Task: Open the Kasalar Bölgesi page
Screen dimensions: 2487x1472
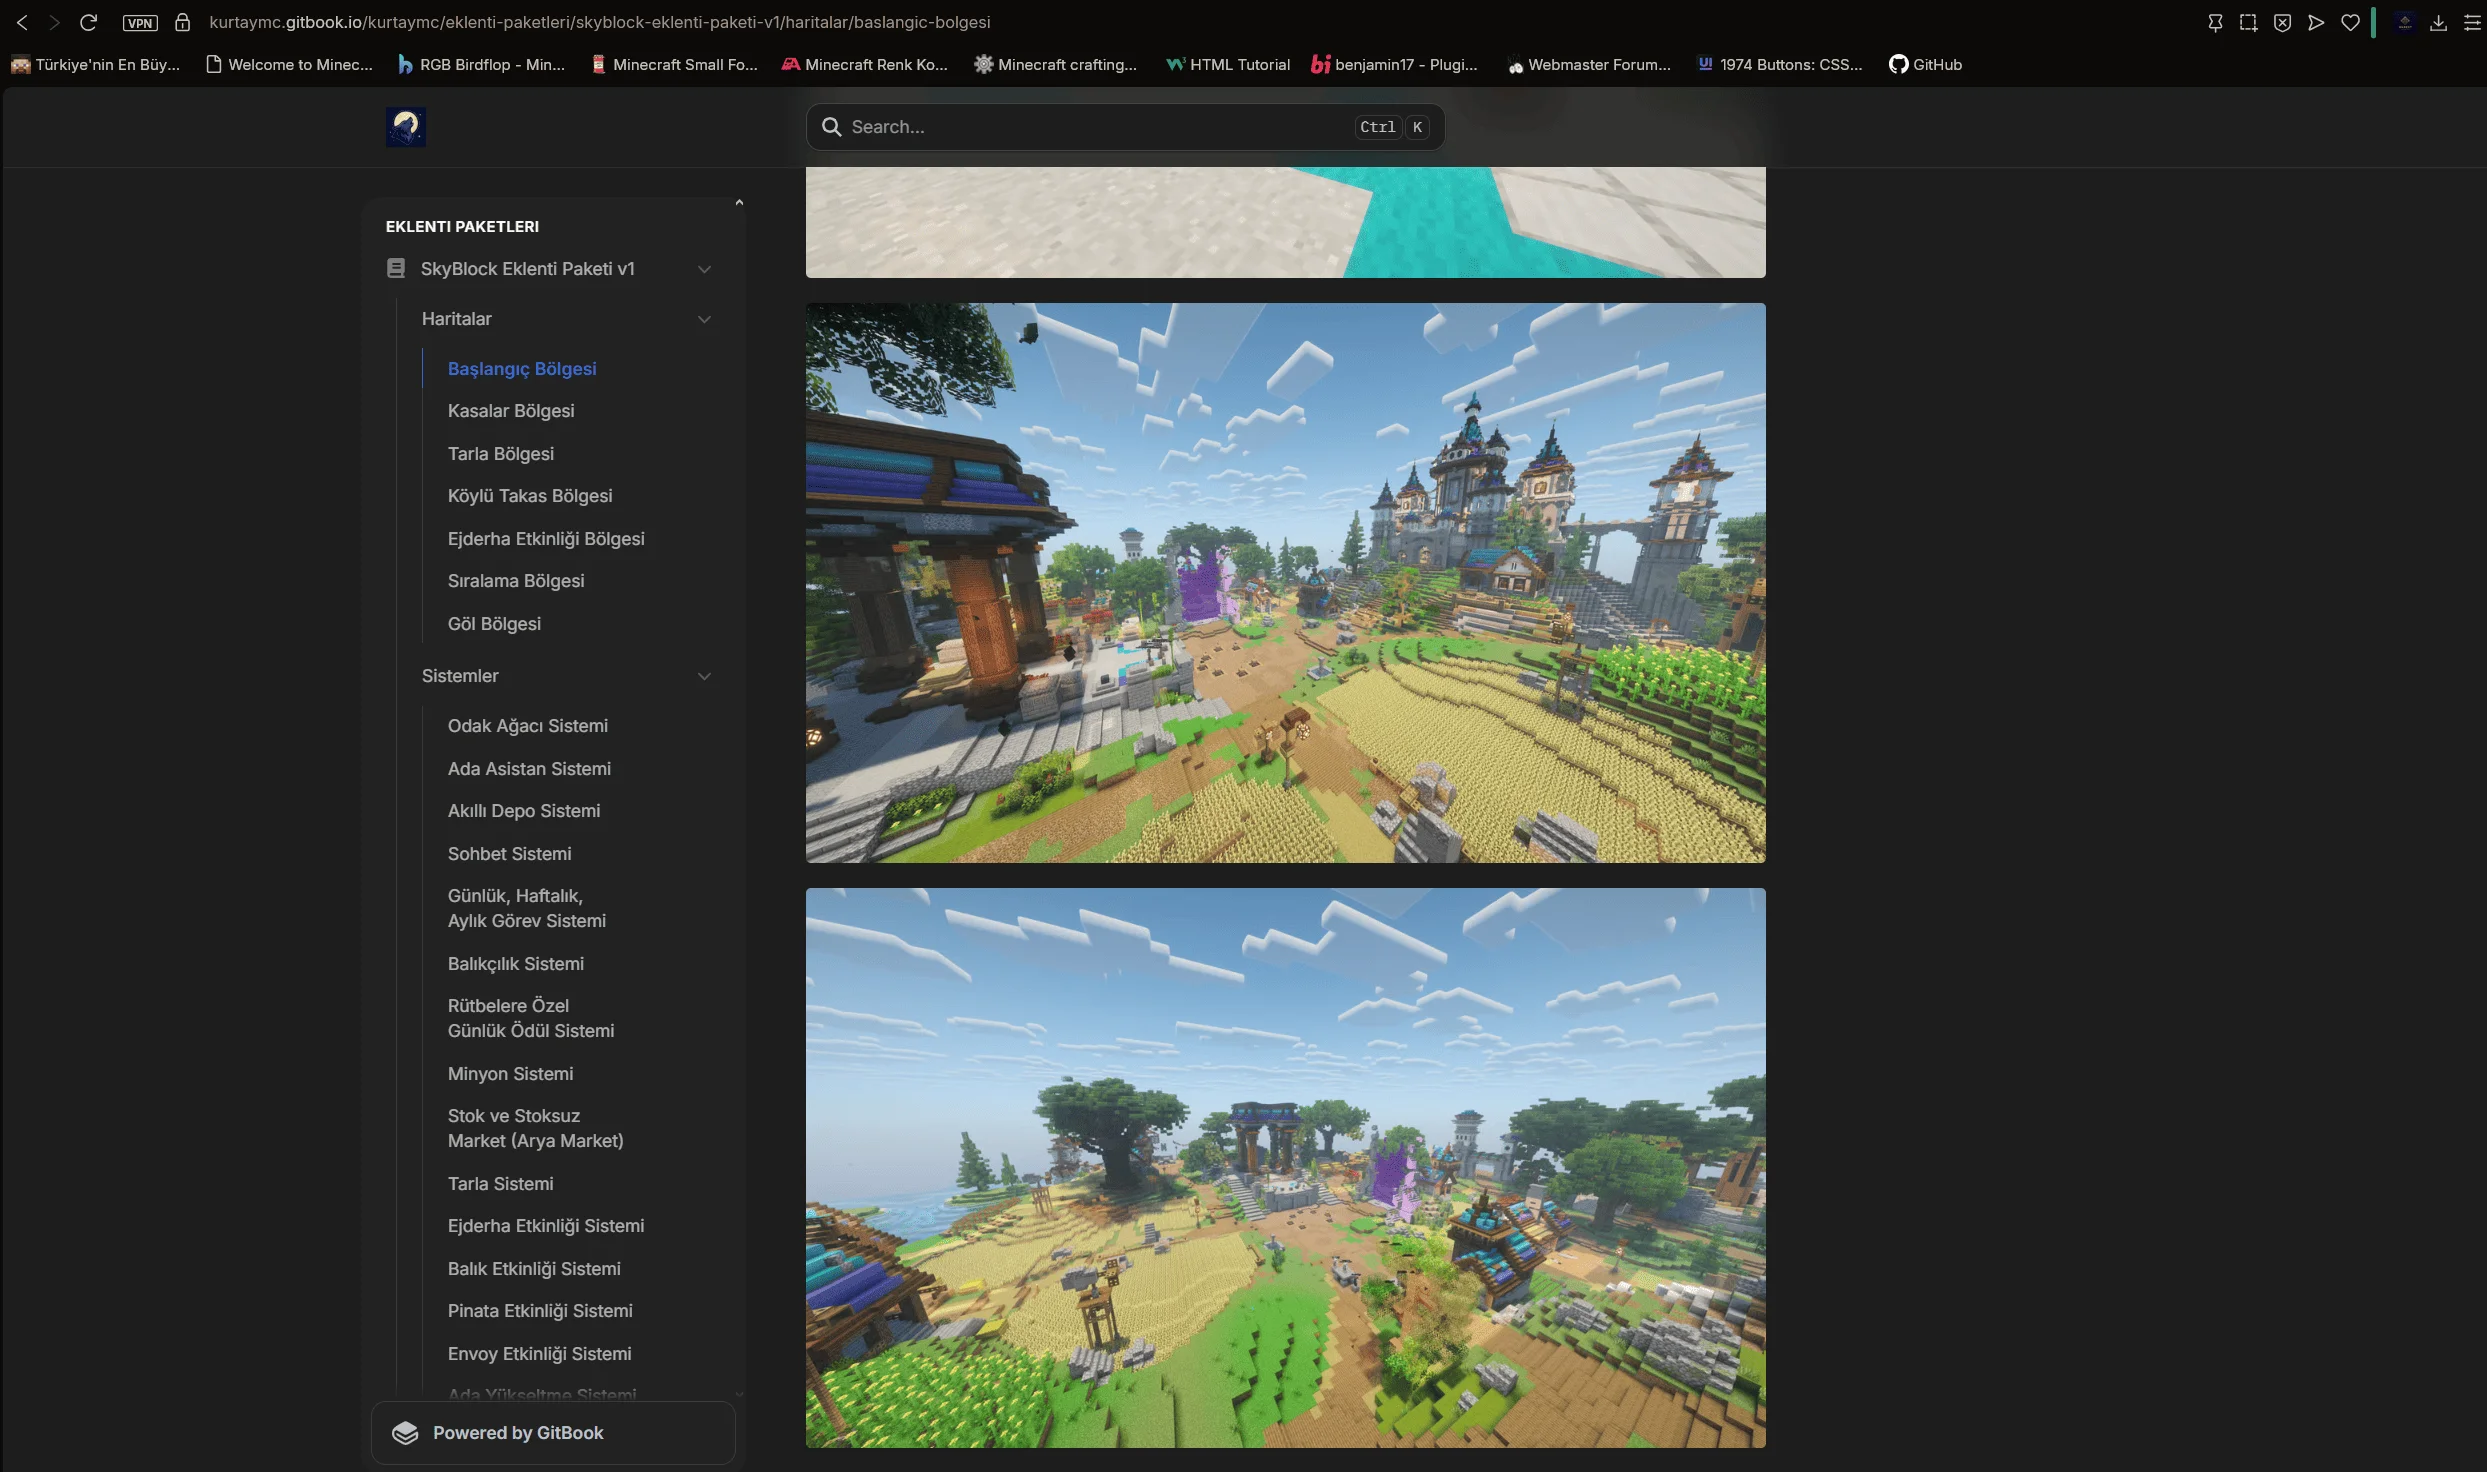Action: coord(511,411)
